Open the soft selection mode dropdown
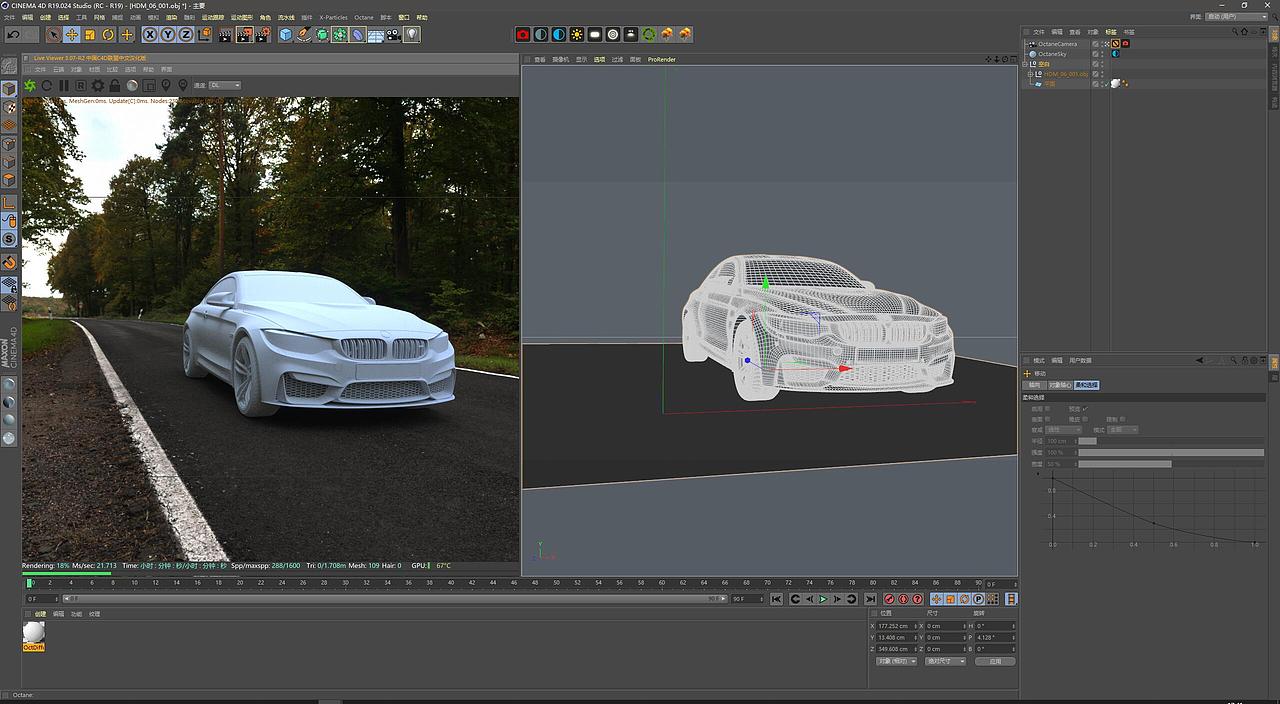Viewport: 1280px width, 704px height. [1122, 430]
